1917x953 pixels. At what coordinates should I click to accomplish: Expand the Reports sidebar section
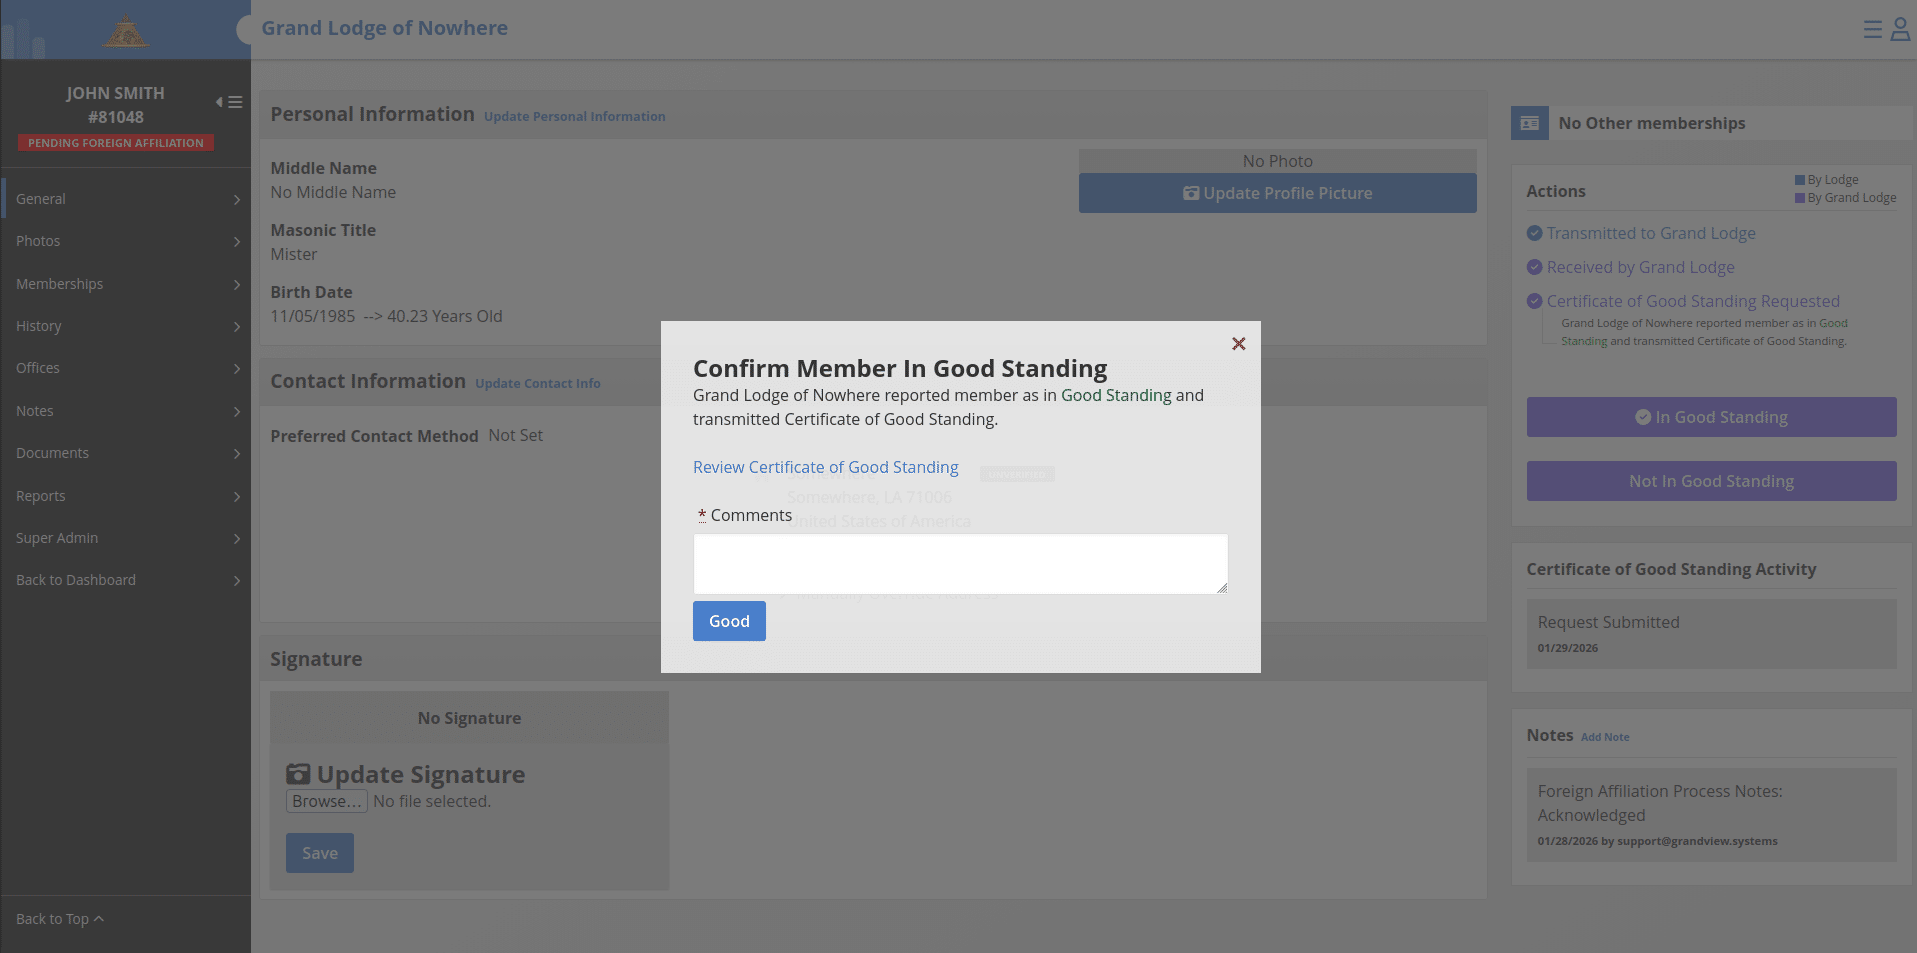126,496
